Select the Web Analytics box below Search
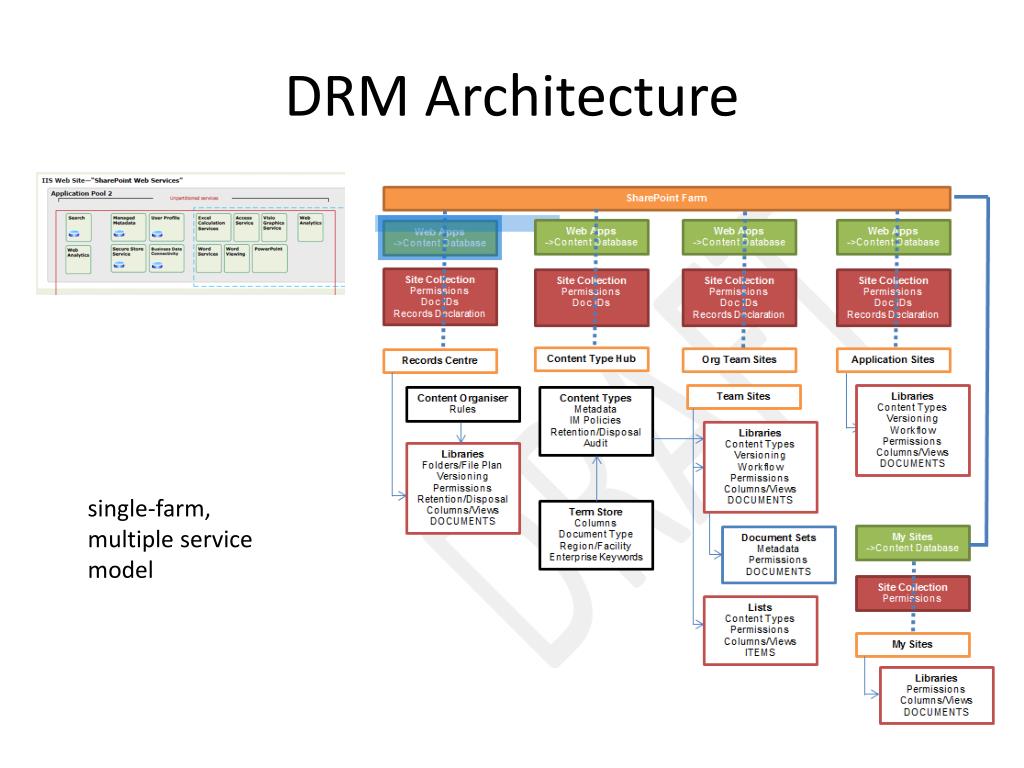 (x=78, y=259)
